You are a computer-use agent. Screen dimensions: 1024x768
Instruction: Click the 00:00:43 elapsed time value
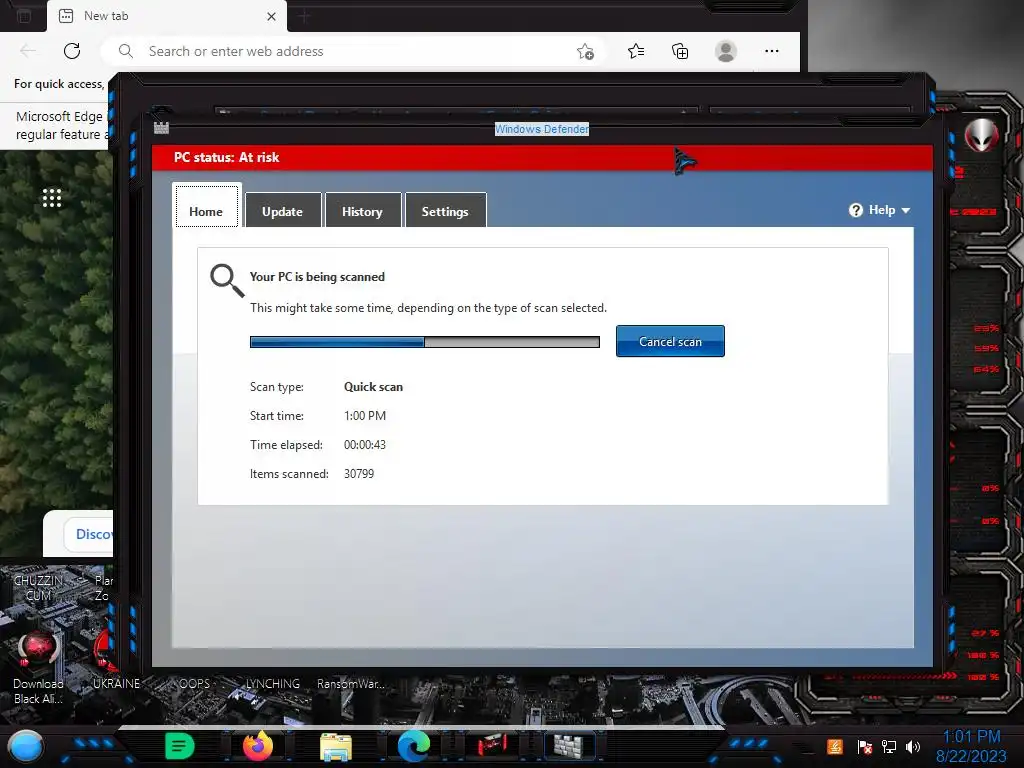click(x=365, y=445)
